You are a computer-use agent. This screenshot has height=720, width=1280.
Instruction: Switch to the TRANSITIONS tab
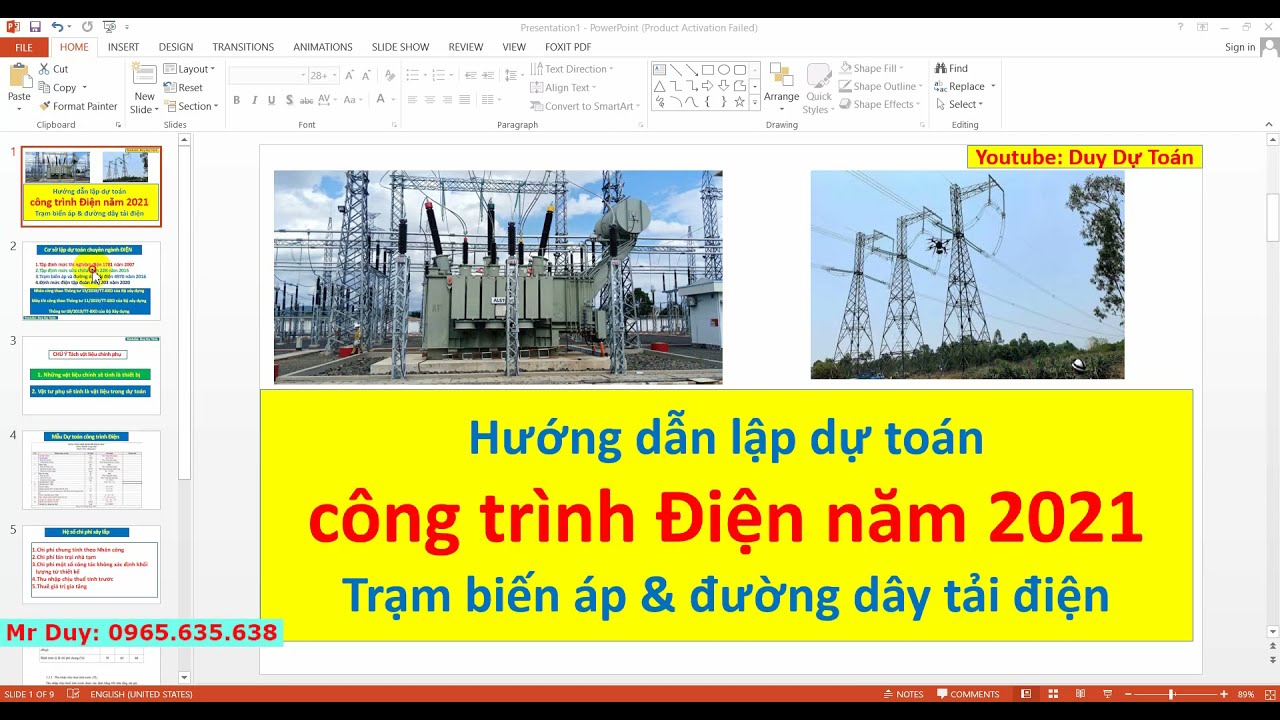click(243, 47)
